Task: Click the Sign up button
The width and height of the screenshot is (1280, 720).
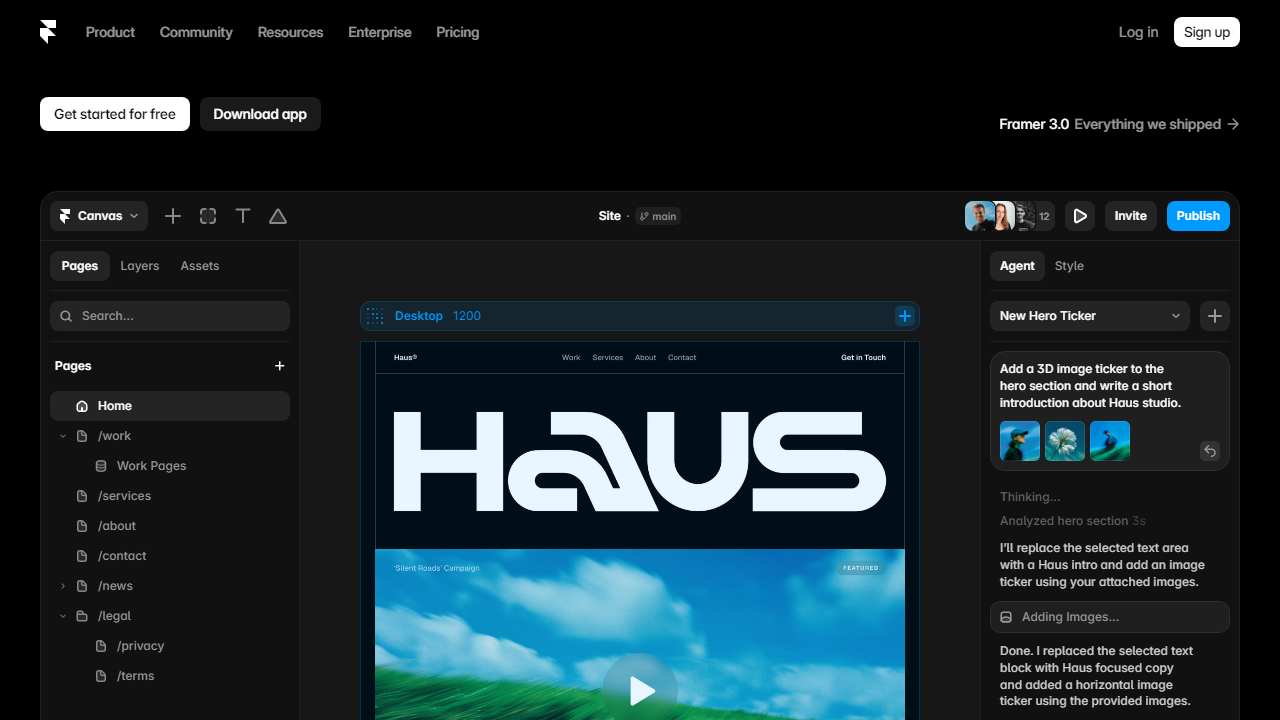Action: pyautogui.click(x=1207, y=32)
